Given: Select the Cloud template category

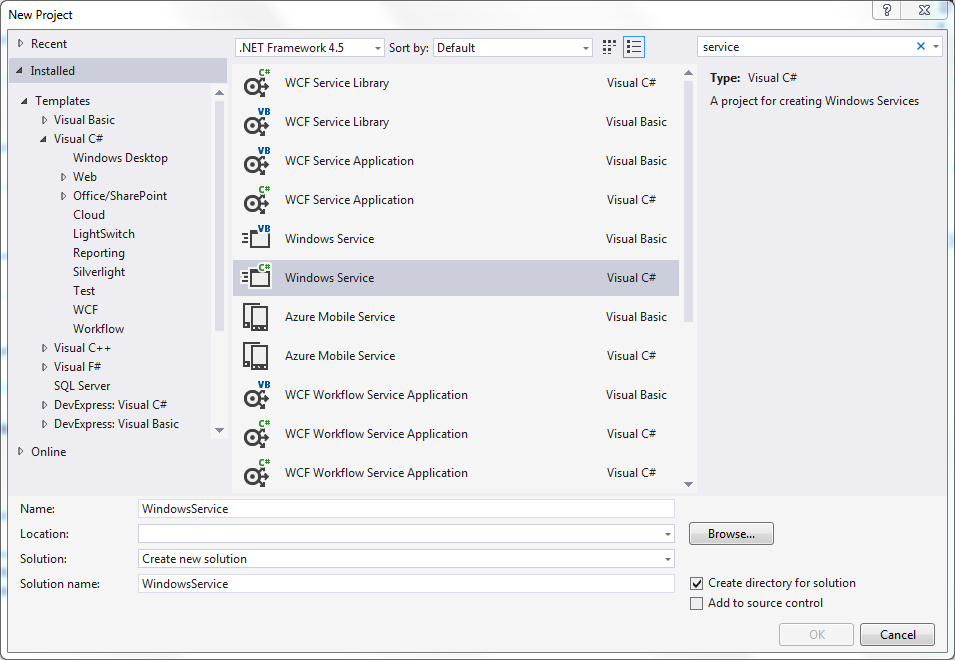Looking at the screenshot, I should point(89,215).
